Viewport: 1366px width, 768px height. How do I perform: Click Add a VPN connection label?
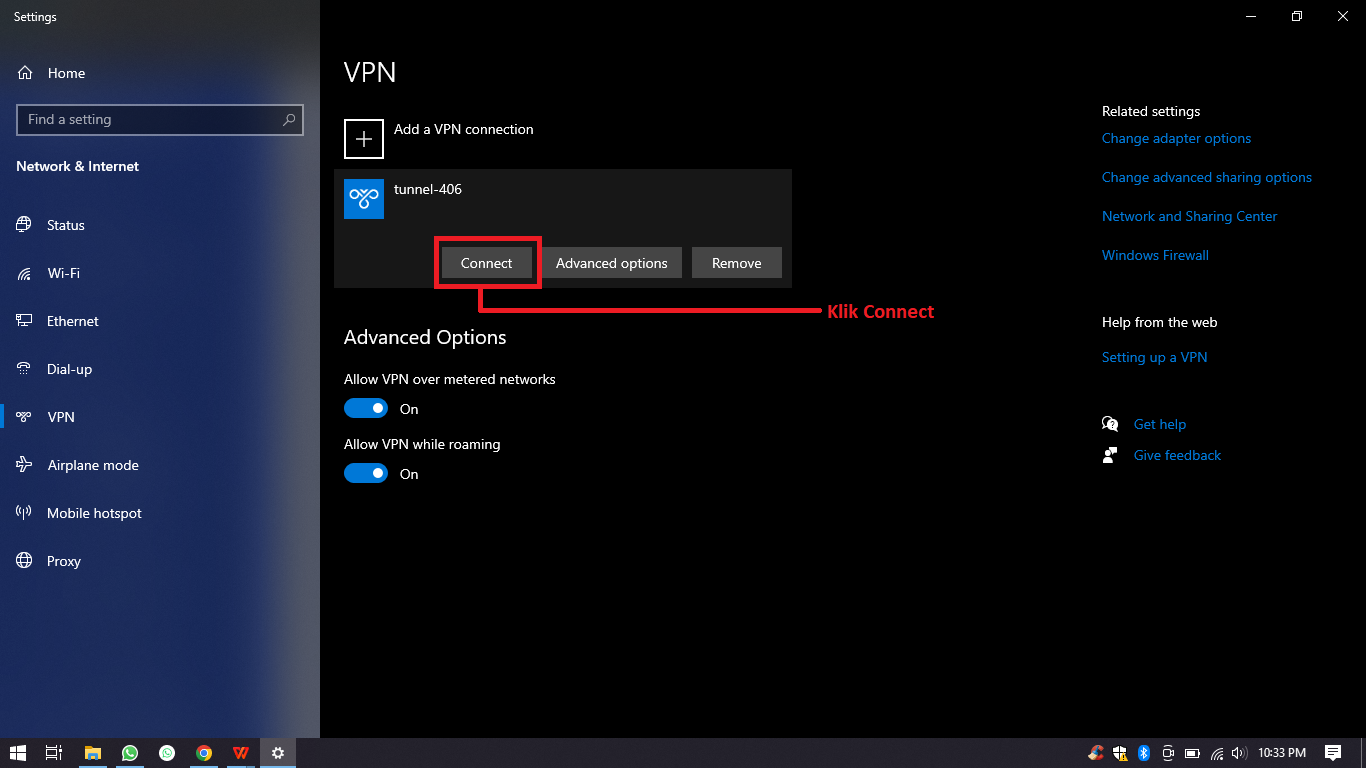pos(464,129)
